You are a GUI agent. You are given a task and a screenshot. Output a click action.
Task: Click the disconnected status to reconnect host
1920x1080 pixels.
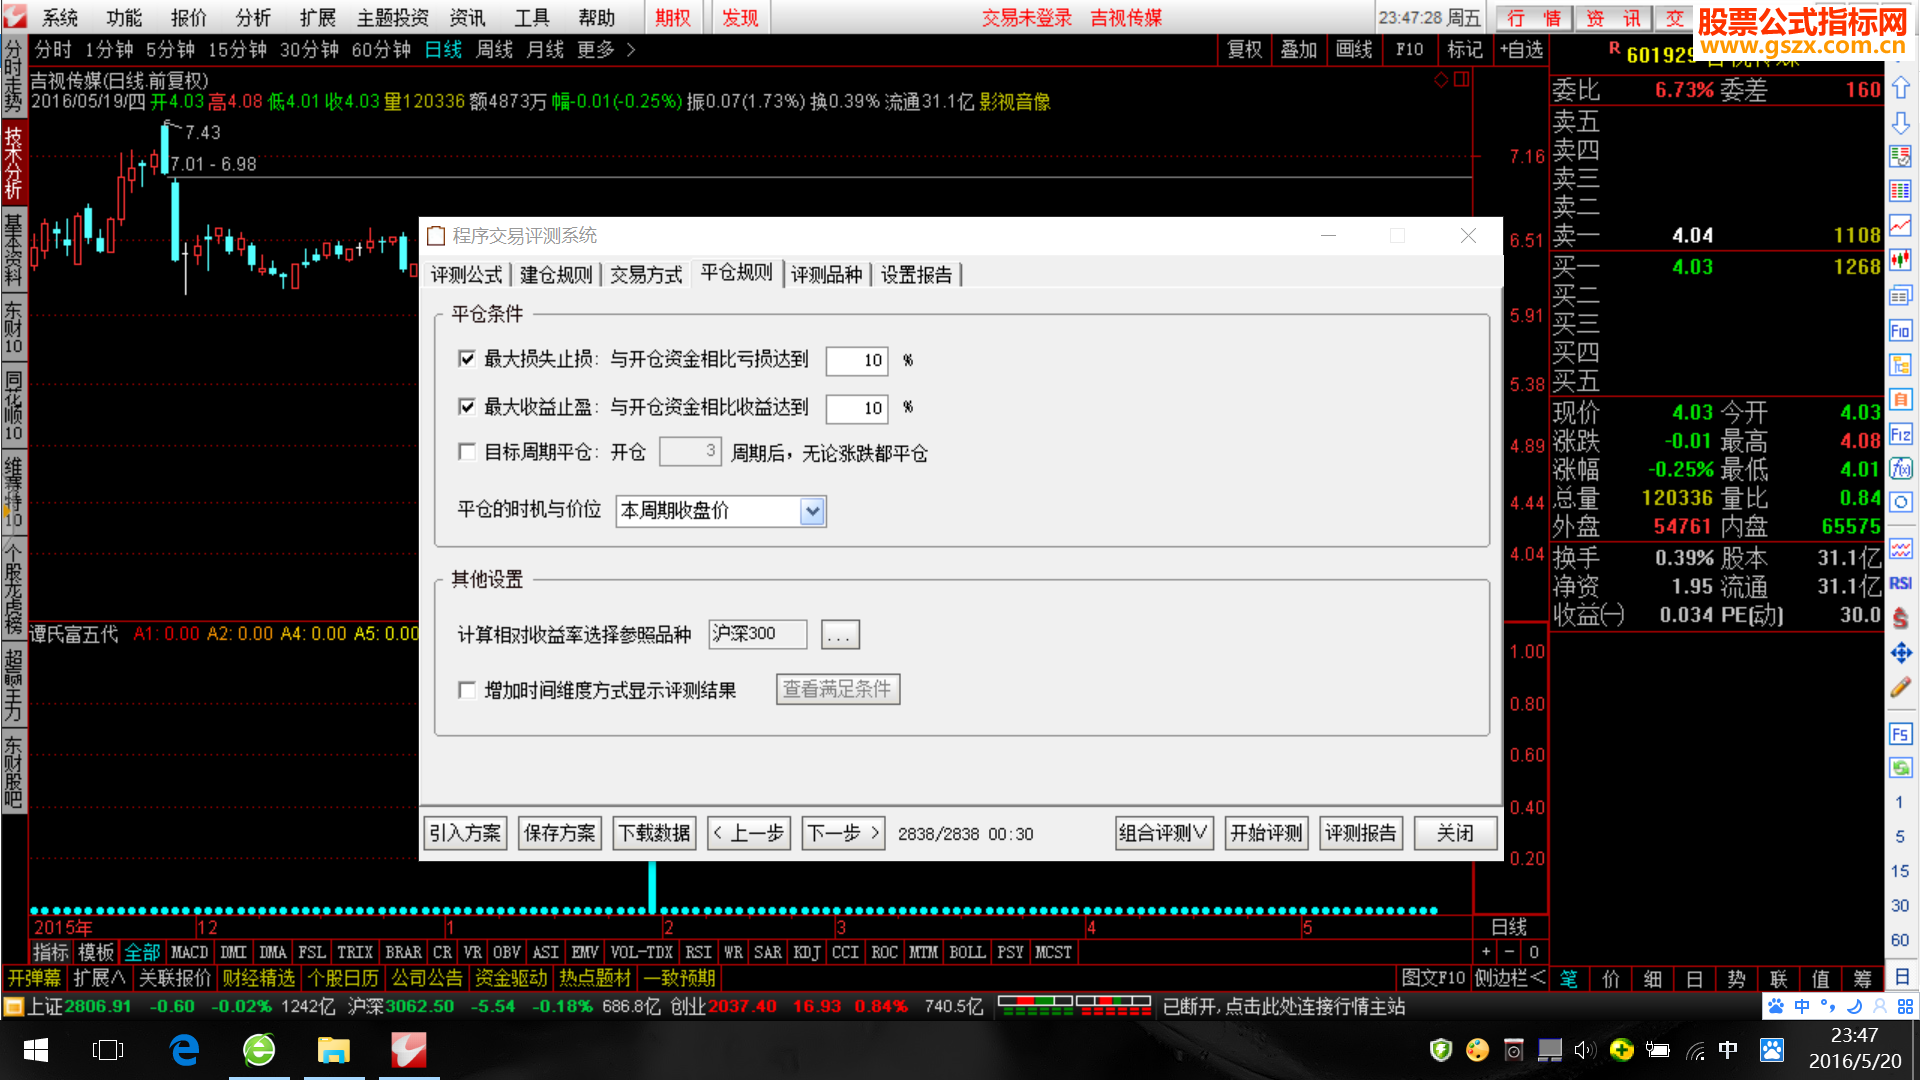[1284, 1006]
